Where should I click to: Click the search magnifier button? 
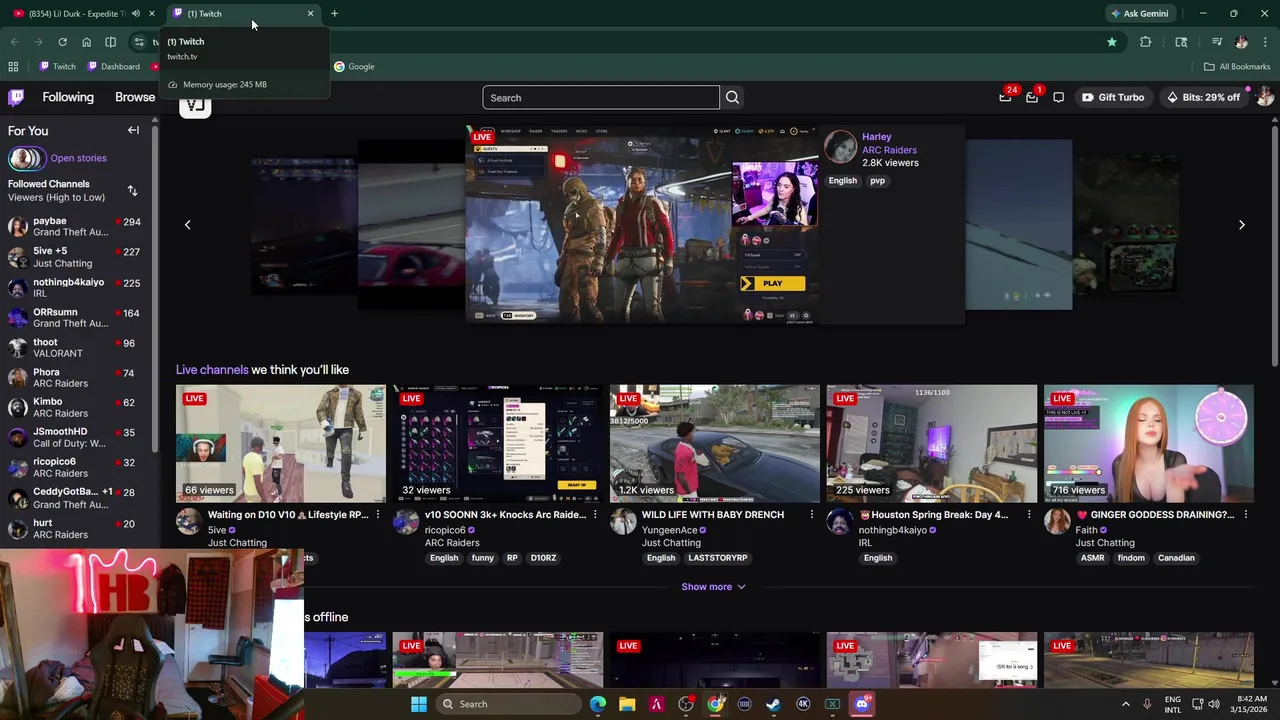[x=732, y=97]
